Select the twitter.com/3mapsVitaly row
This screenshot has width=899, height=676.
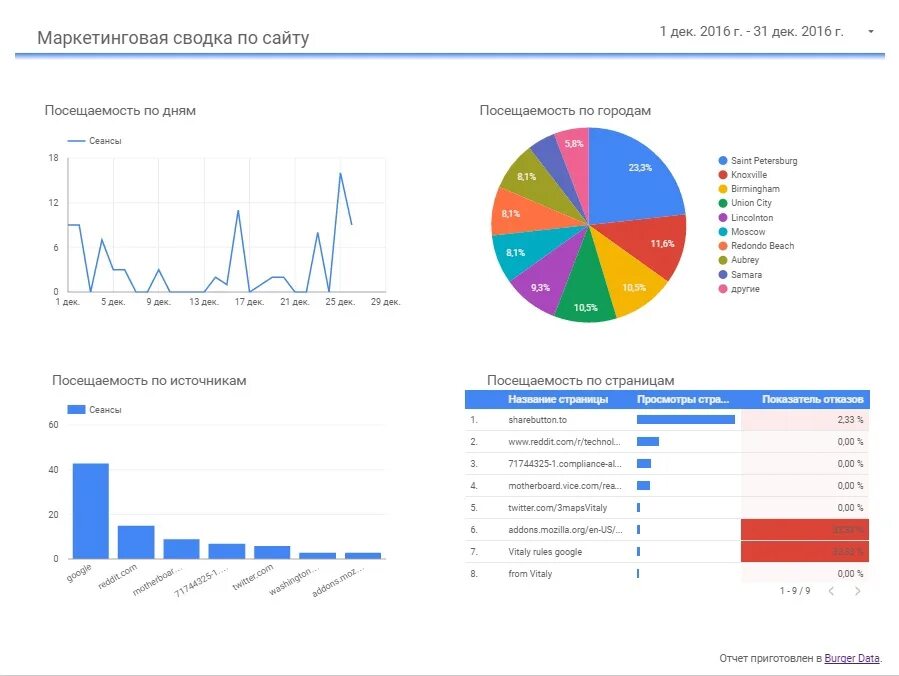point(667,507)
